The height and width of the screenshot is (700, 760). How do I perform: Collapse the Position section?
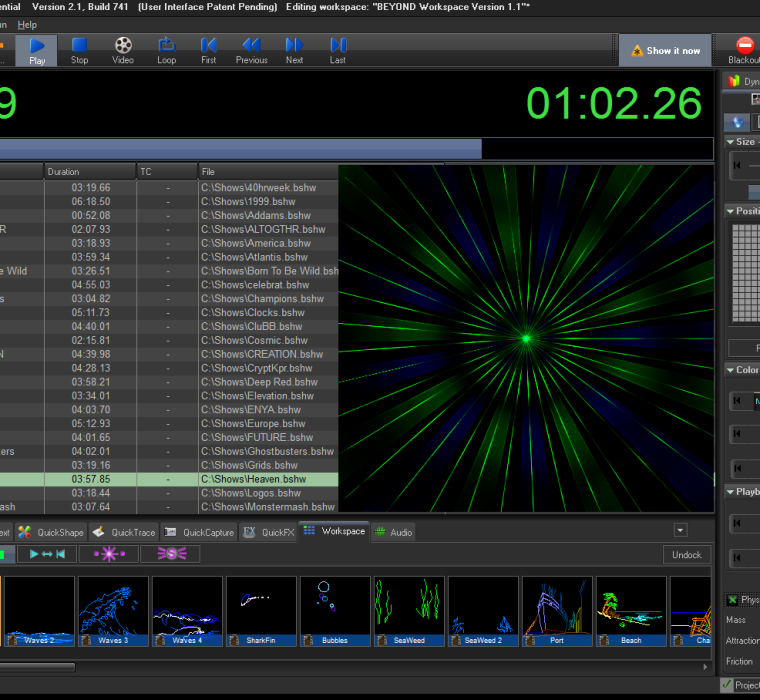(x=730, y=211)
